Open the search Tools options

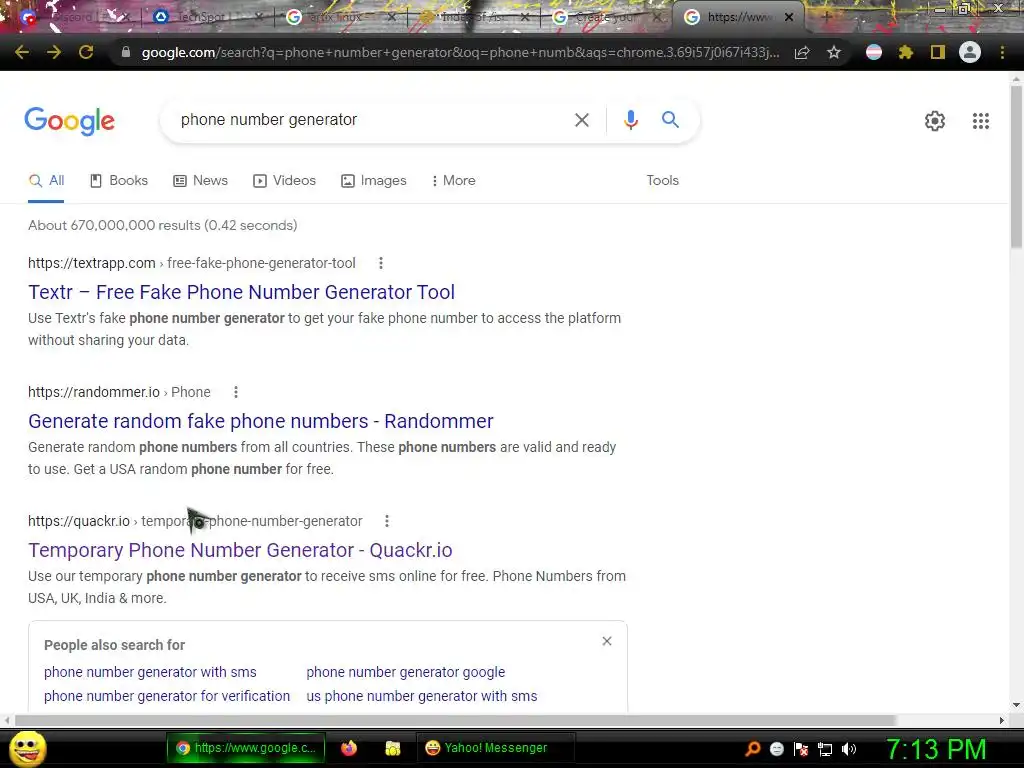(x=662, y=181)
